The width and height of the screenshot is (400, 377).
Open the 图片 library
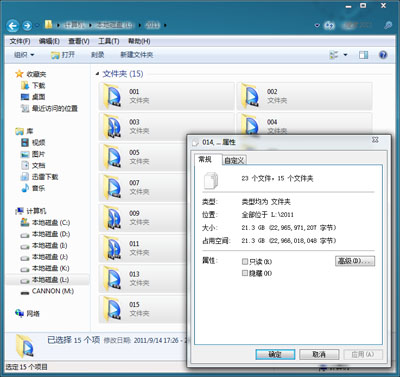pos(33,154)
